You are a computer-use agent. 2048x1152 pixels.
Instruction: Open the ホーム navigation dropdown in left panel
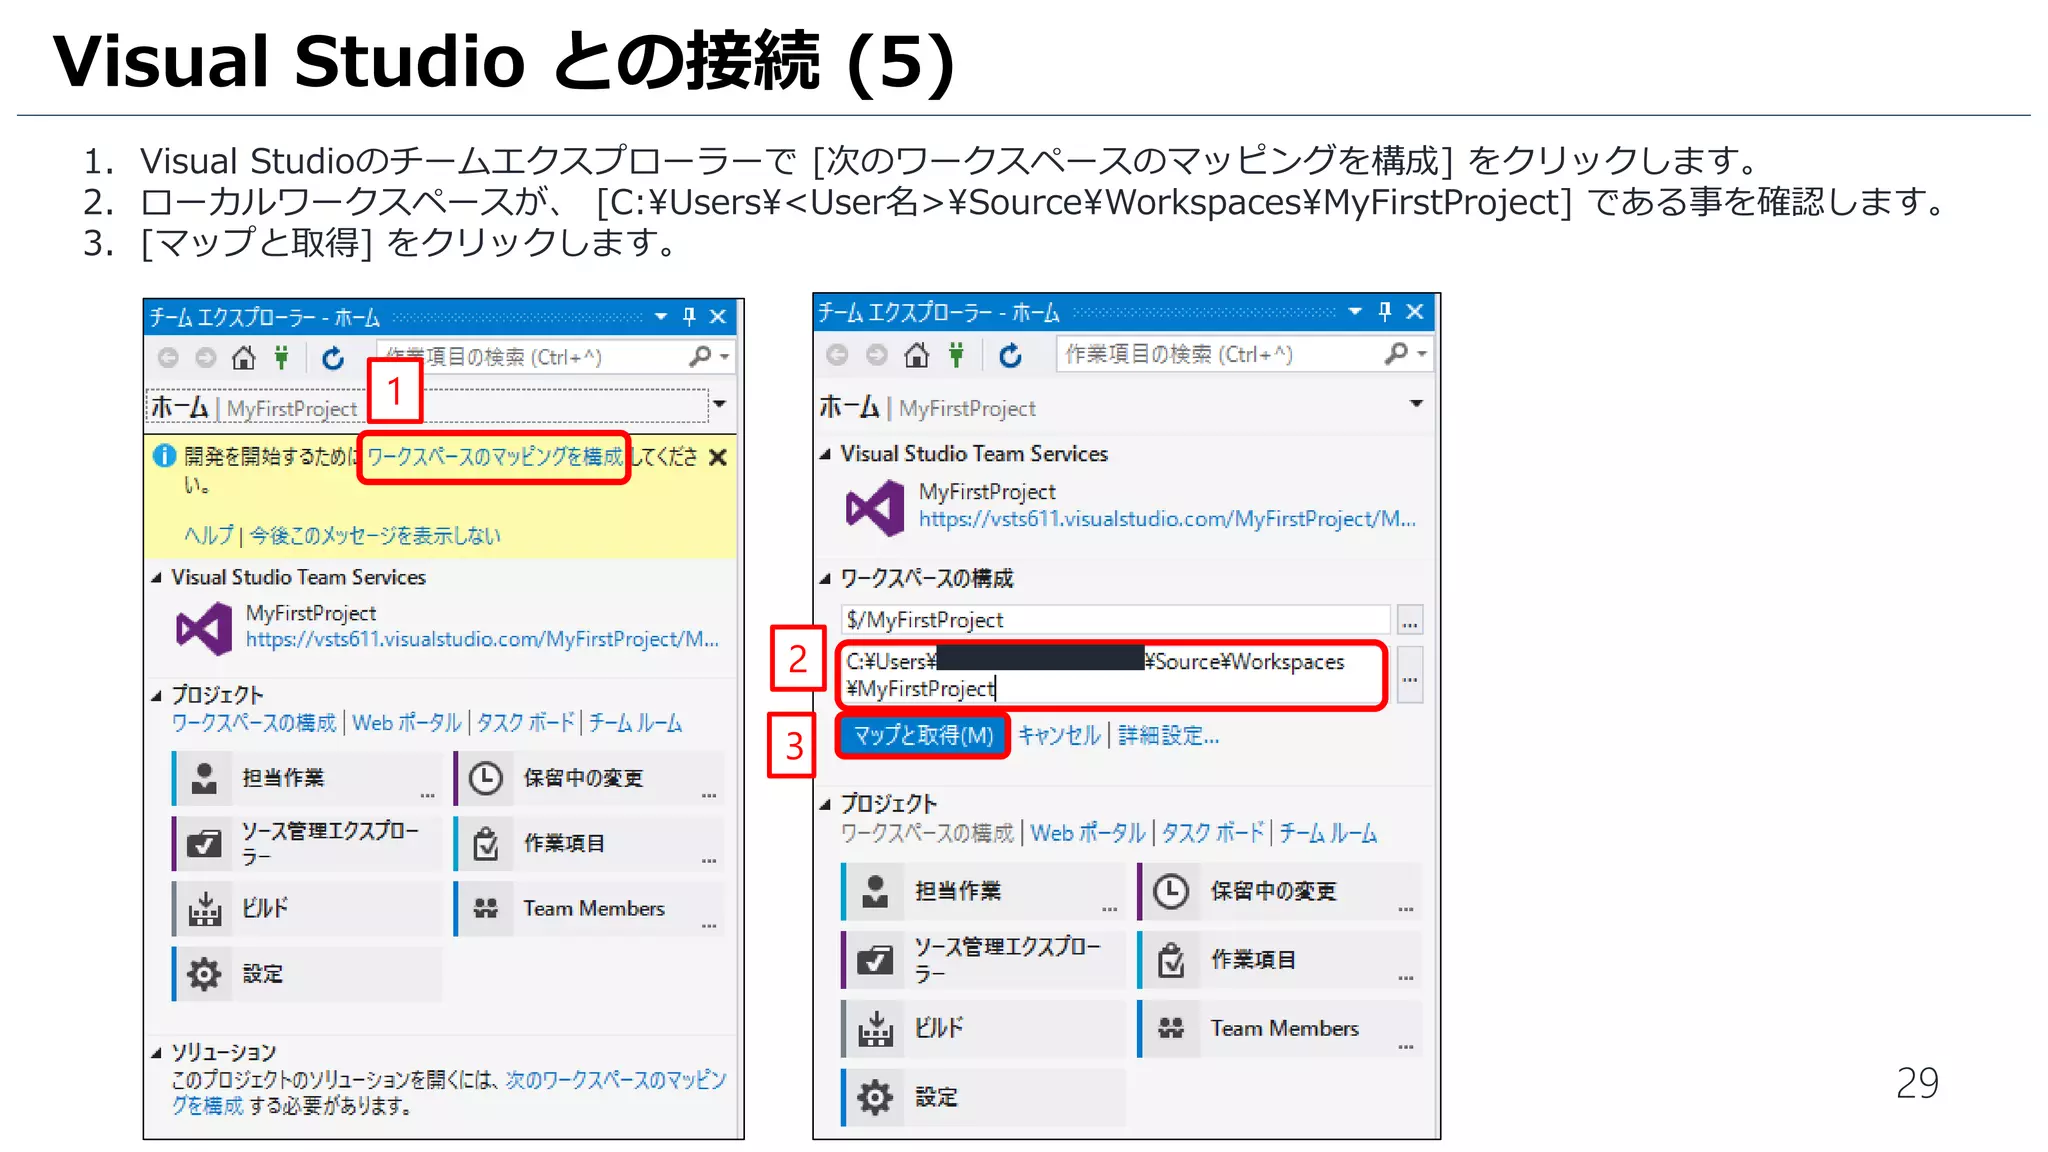[719, 404]
